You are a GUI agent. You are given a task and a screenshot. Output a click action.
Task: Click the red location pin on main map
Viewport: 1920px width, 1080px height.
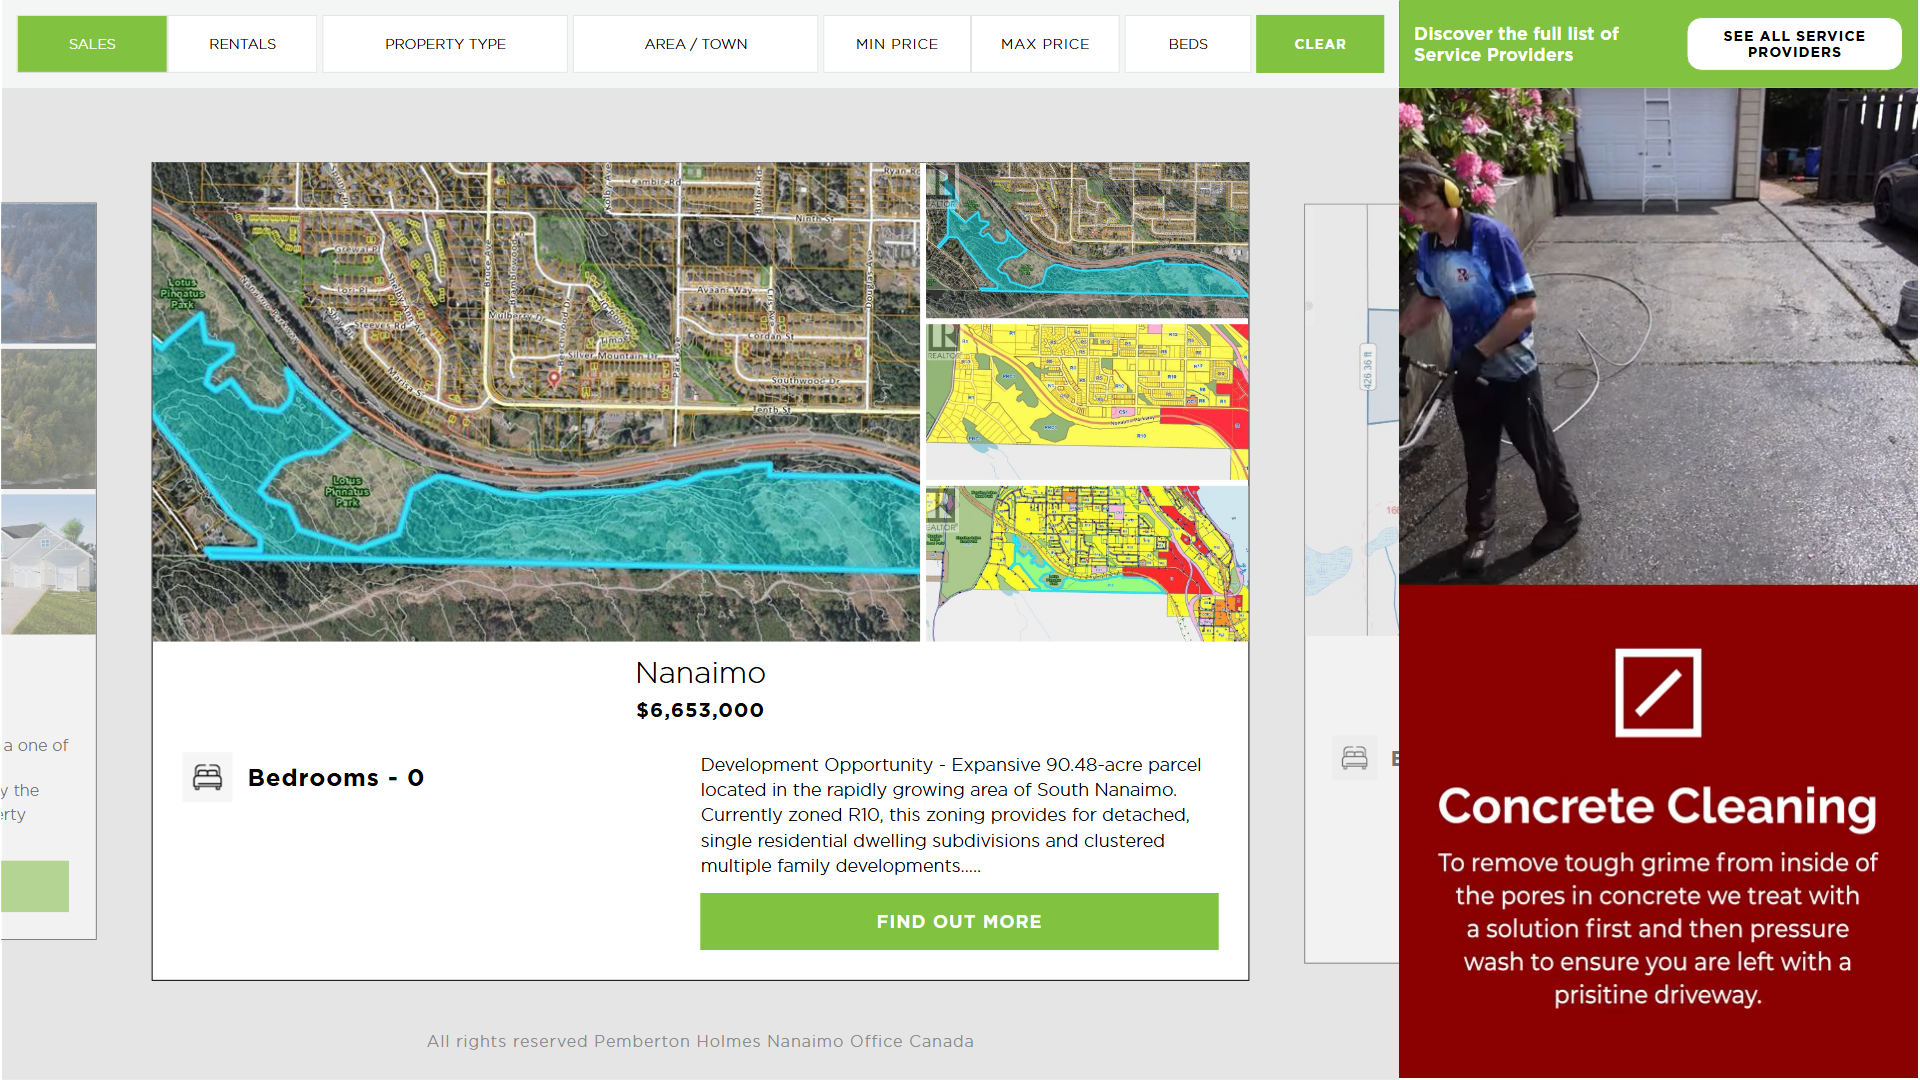point(554,378)
